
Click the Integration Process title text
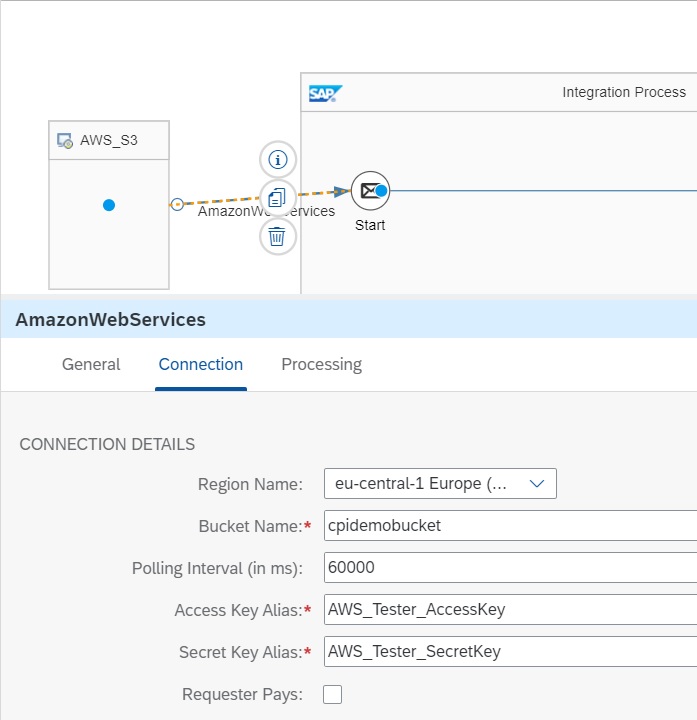click(624, 92)
